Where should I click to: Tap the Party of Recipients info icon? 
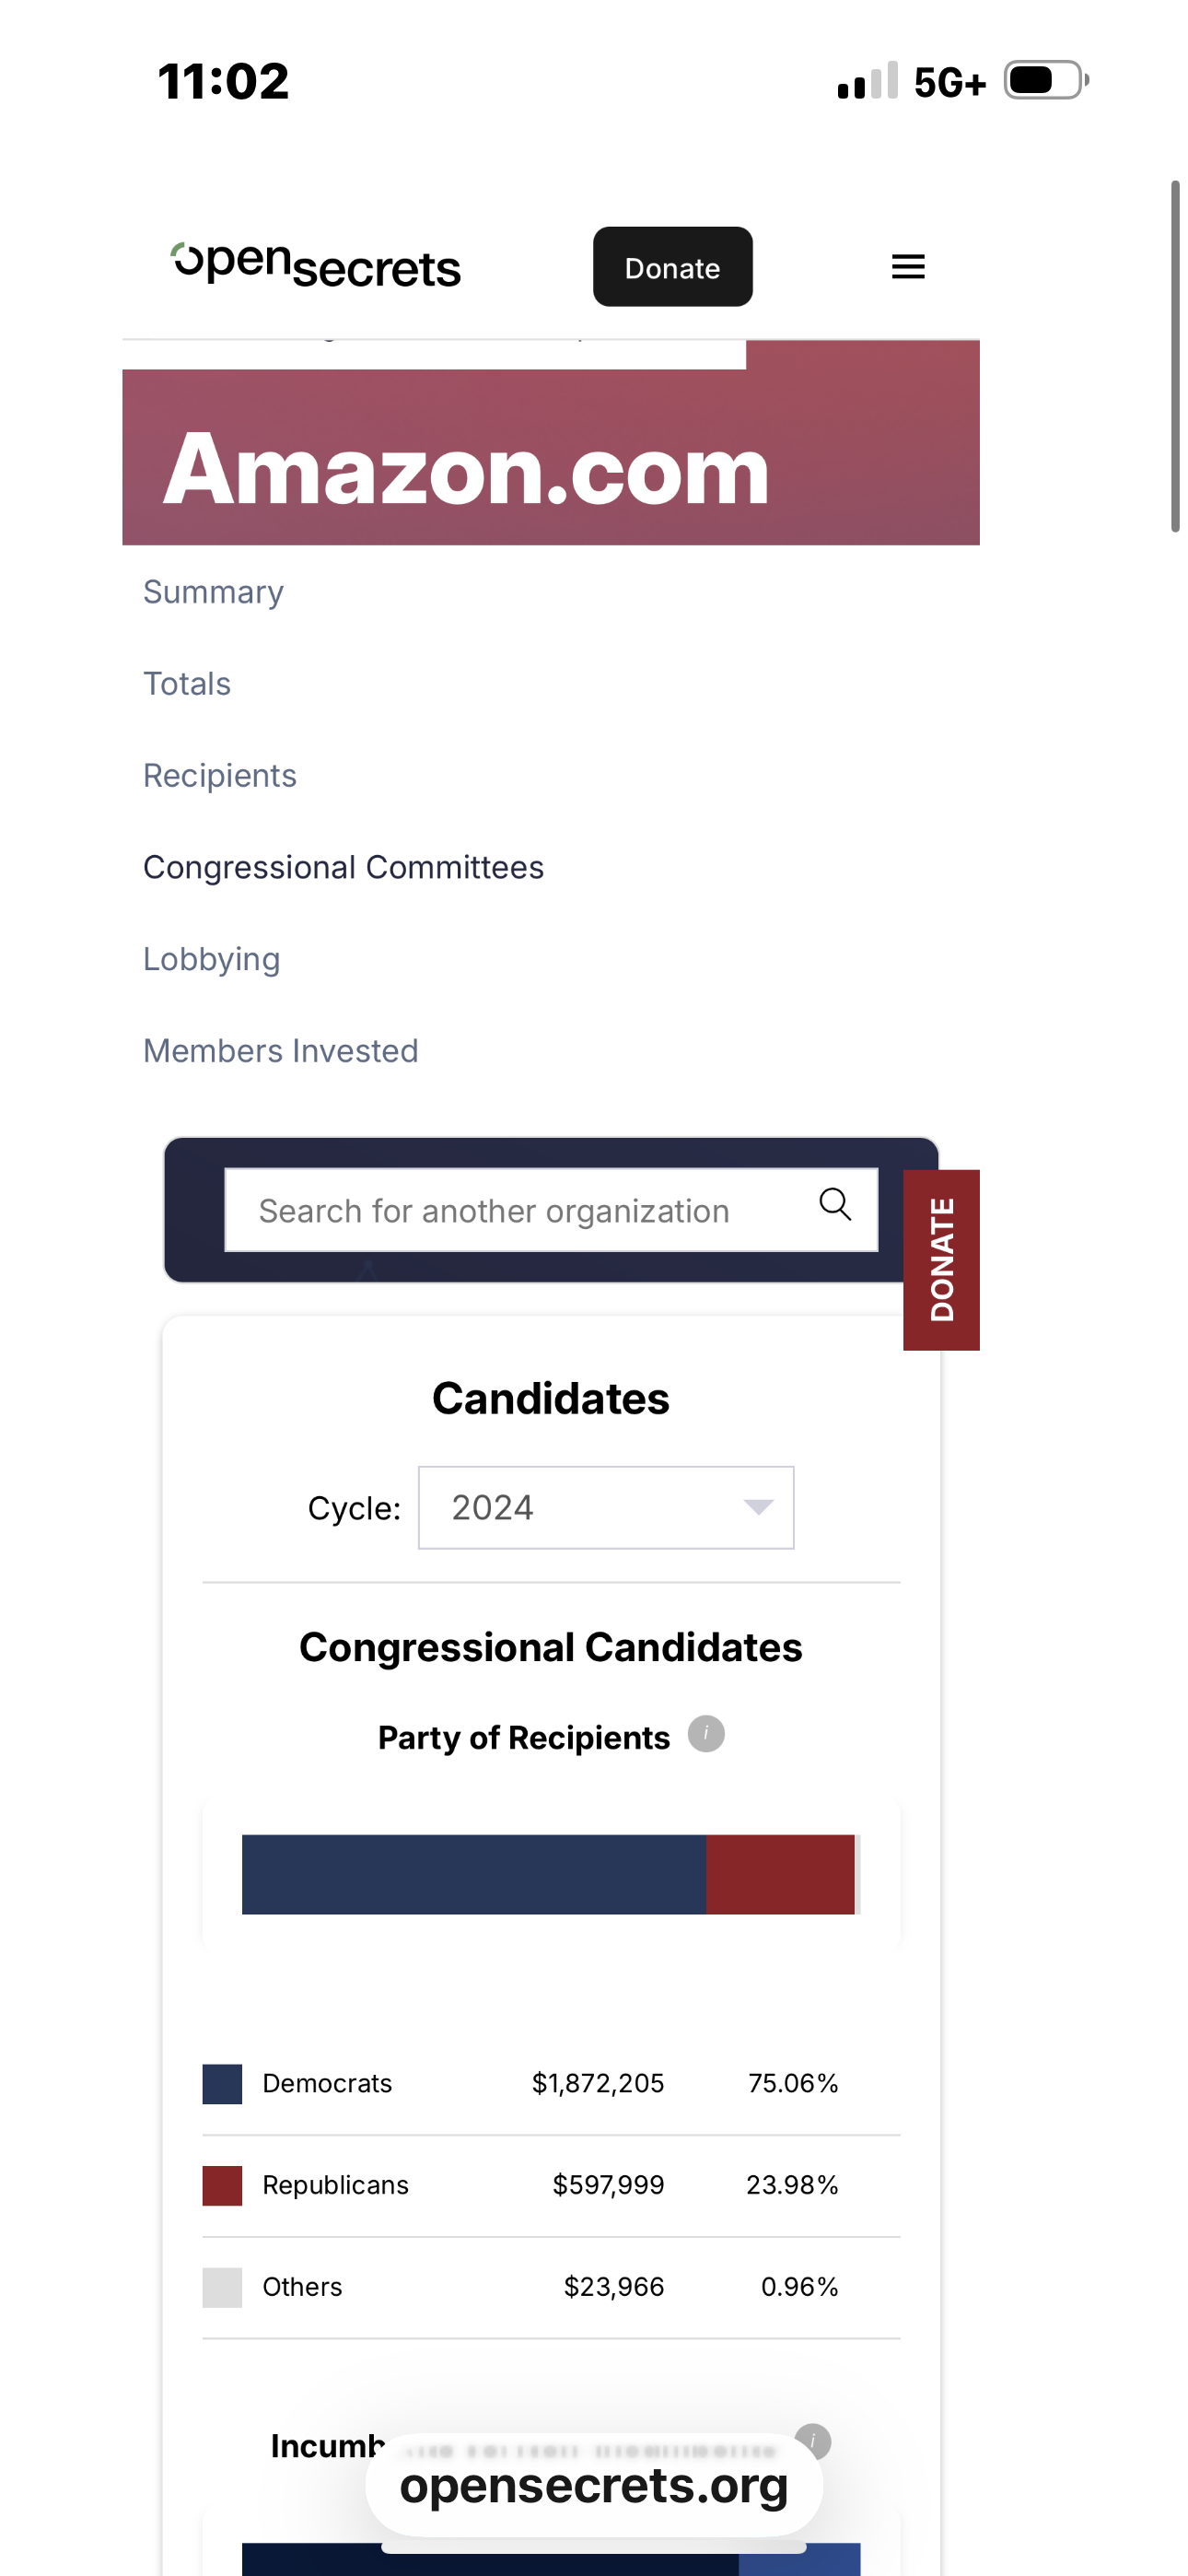(706, 1734)
